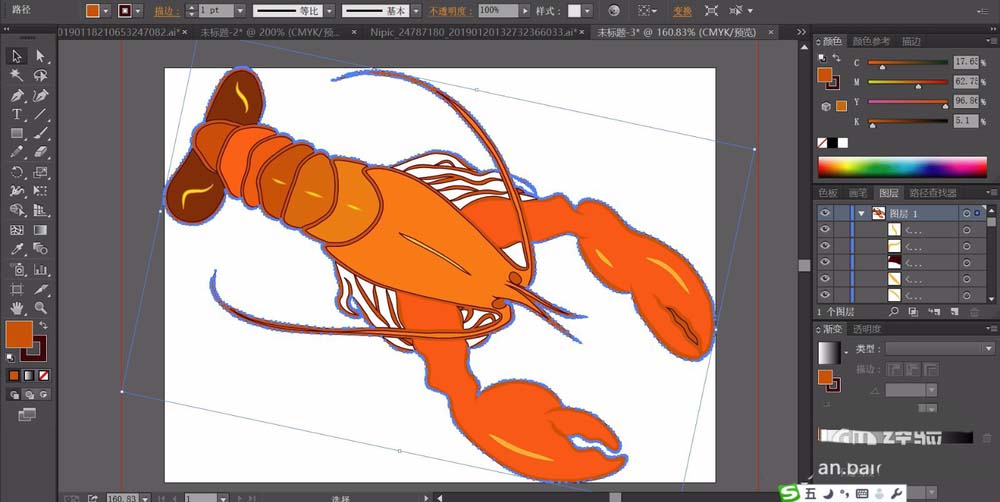Image resolution: width=1000 pixels, height=502 pixels.
Task: Select the Zoom magnifier tool
Action: [40, 308]
